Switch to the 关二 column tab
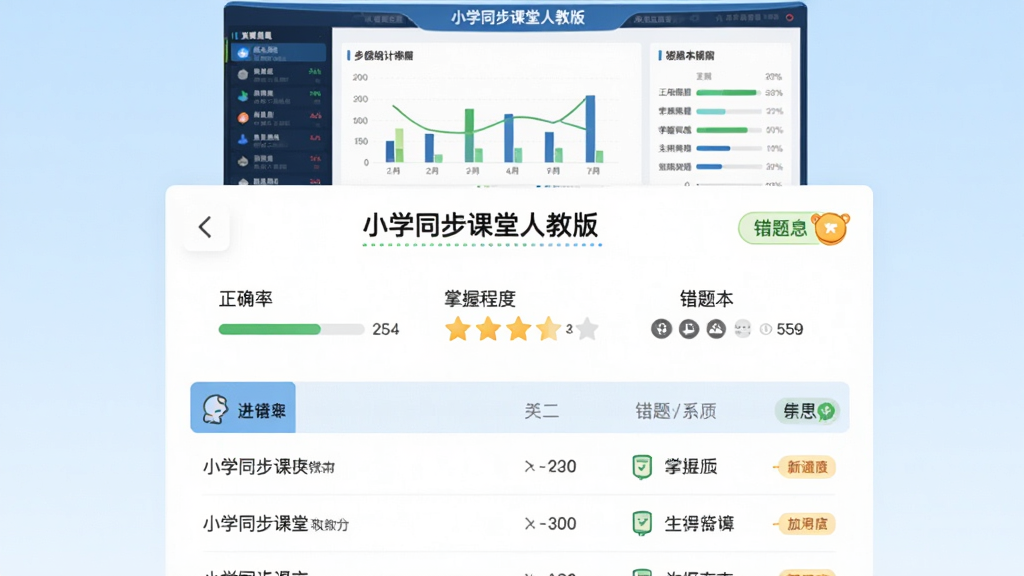Viewport: 1024px width, 576px height. [x=541, y=411]
